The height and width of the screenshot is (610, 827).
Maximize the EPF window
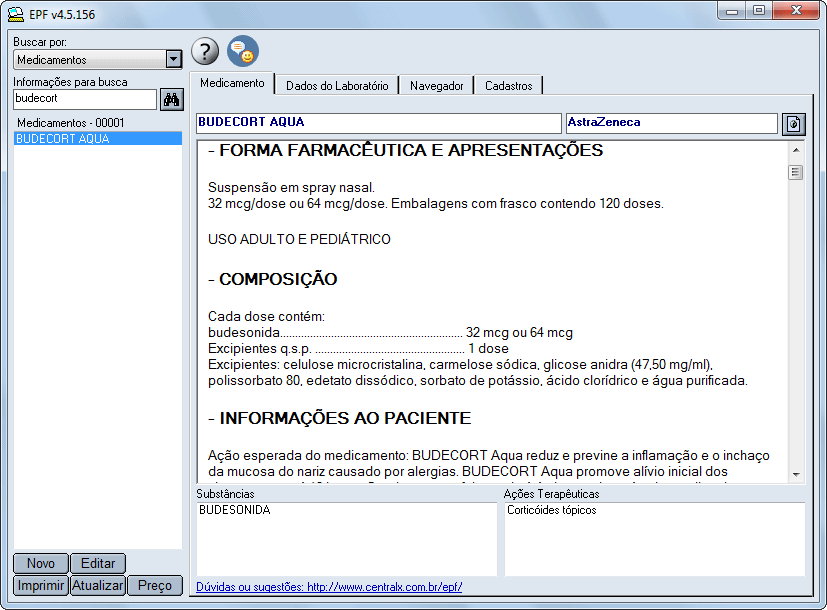(759, 11)
